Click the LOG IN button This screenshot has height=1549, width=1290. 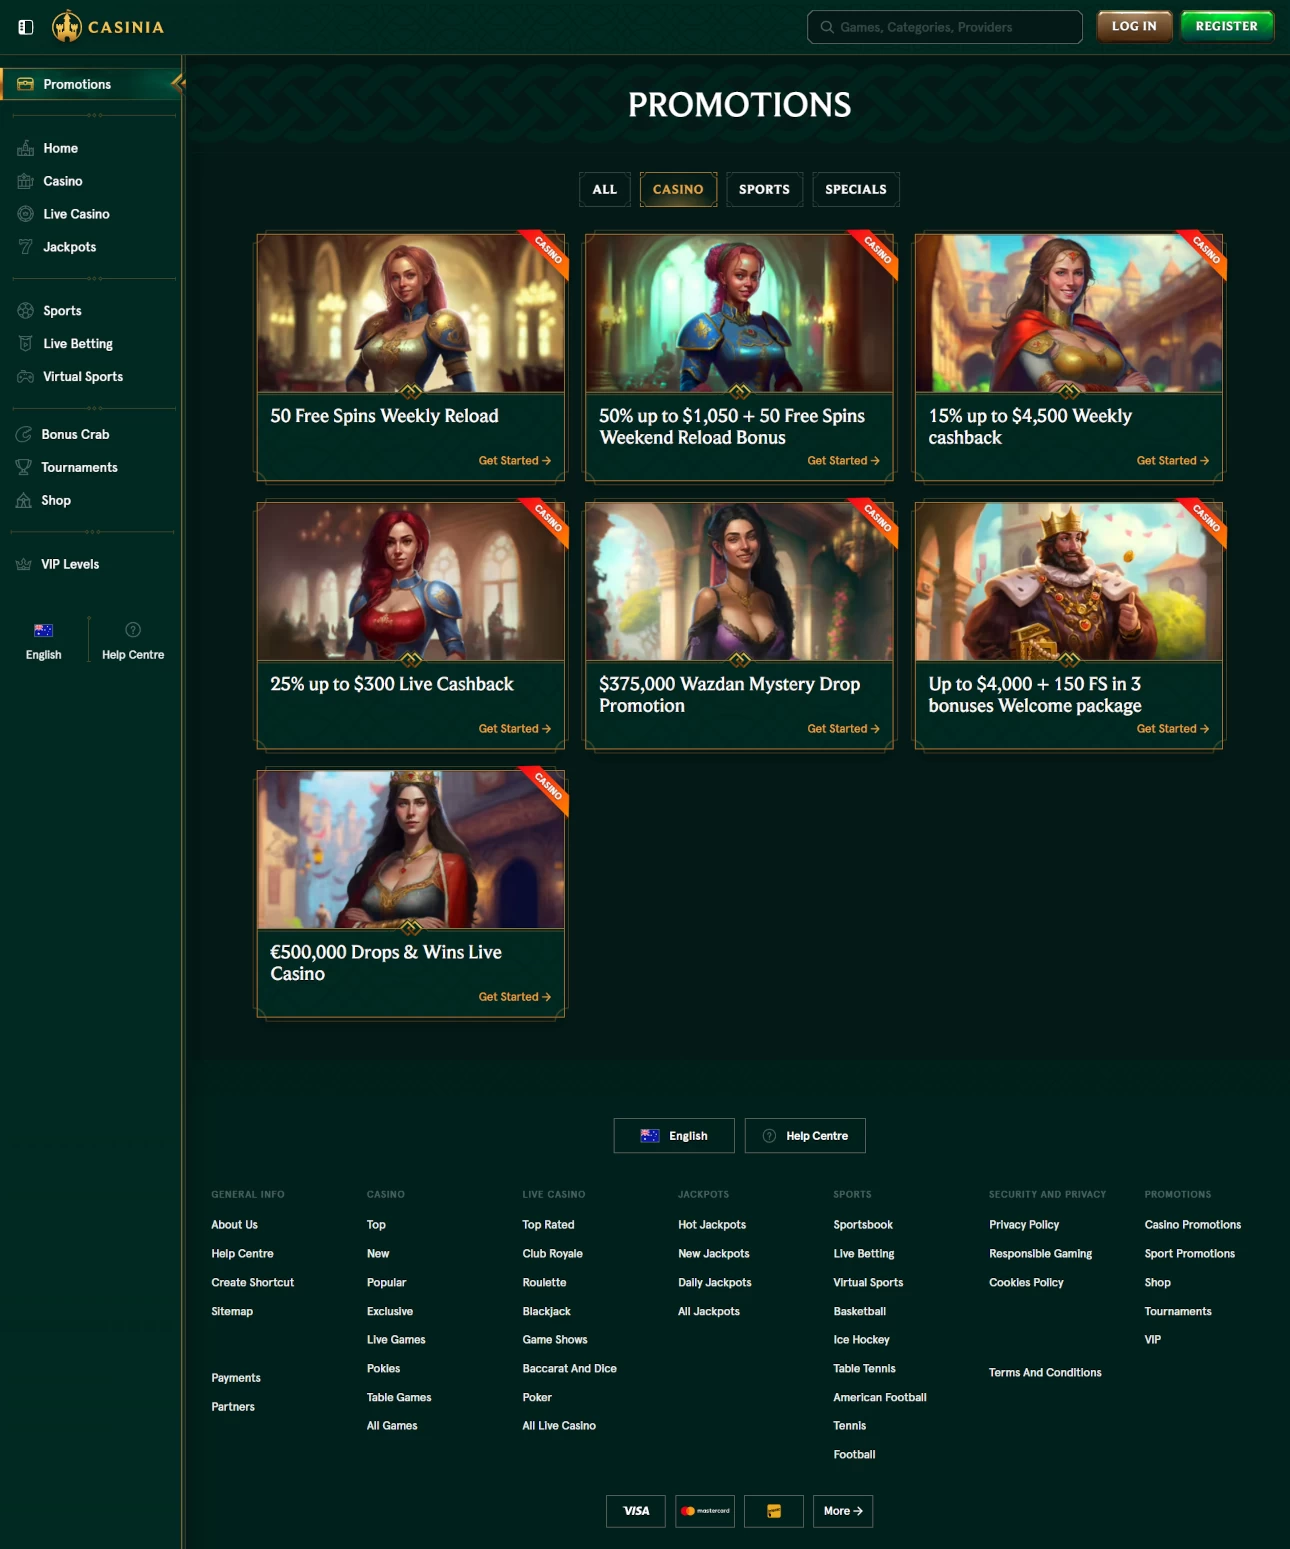coord(1134,27)
